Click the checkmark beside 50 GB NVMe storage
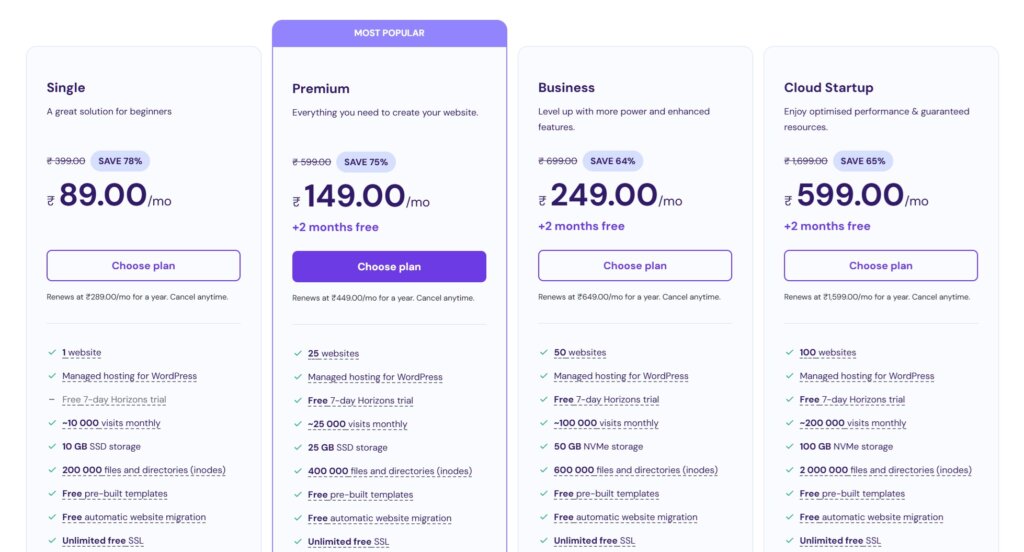The width and height of the screenshot is (1024, 552). pyautogui.click(x=543, y=446)
